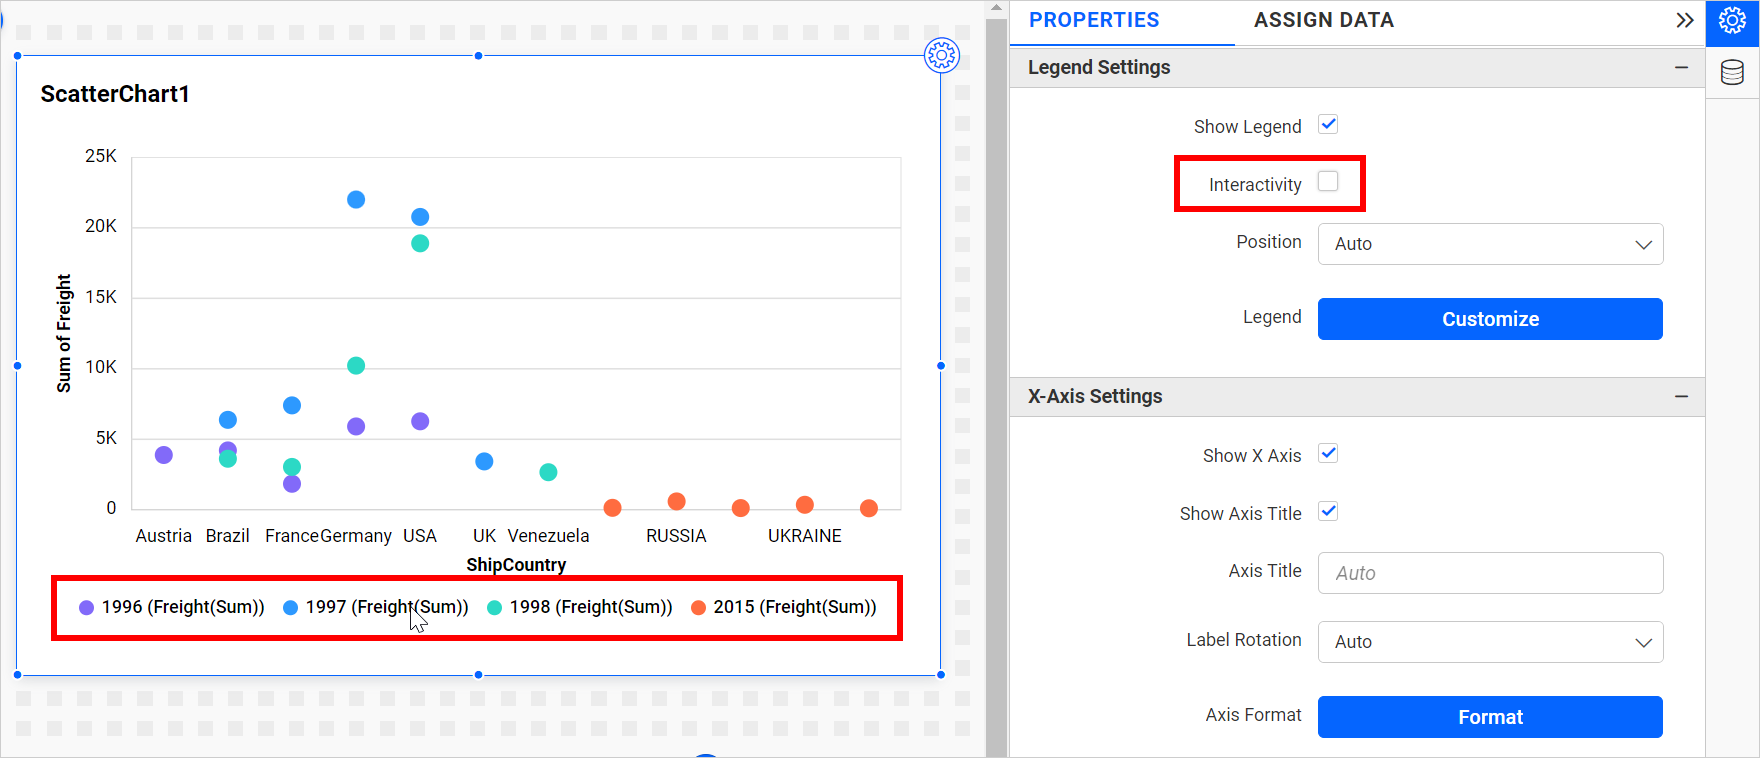Collapse properties panel with double chevron
Viewport: 1760px width, 758px height.
1685,20
